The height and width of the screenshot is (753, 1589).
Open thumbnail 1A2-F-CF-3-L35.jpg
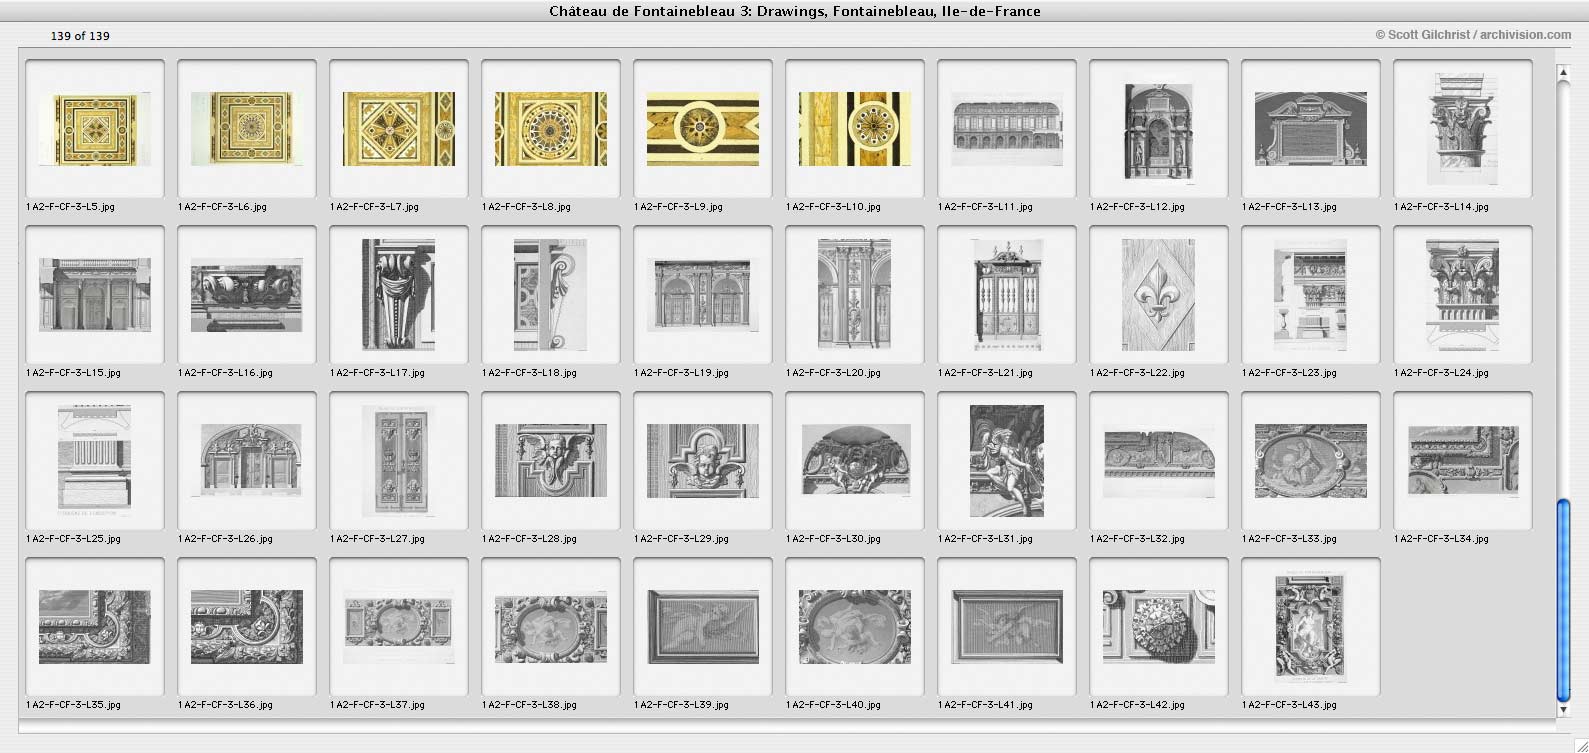pos(95,628)
